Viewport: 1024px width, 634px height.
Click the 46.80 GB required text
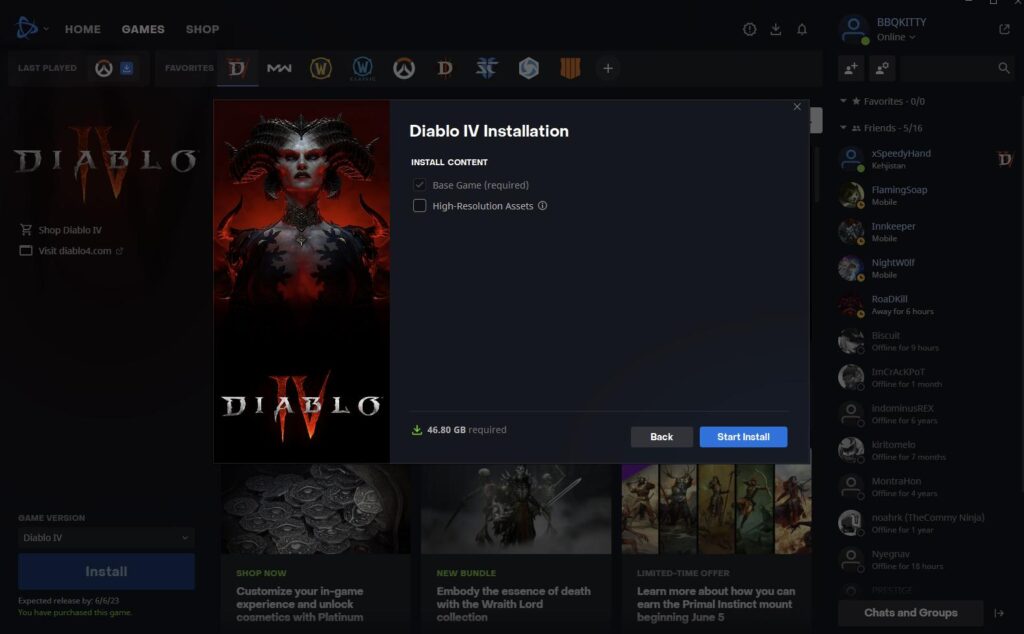[x=466, y=430]
